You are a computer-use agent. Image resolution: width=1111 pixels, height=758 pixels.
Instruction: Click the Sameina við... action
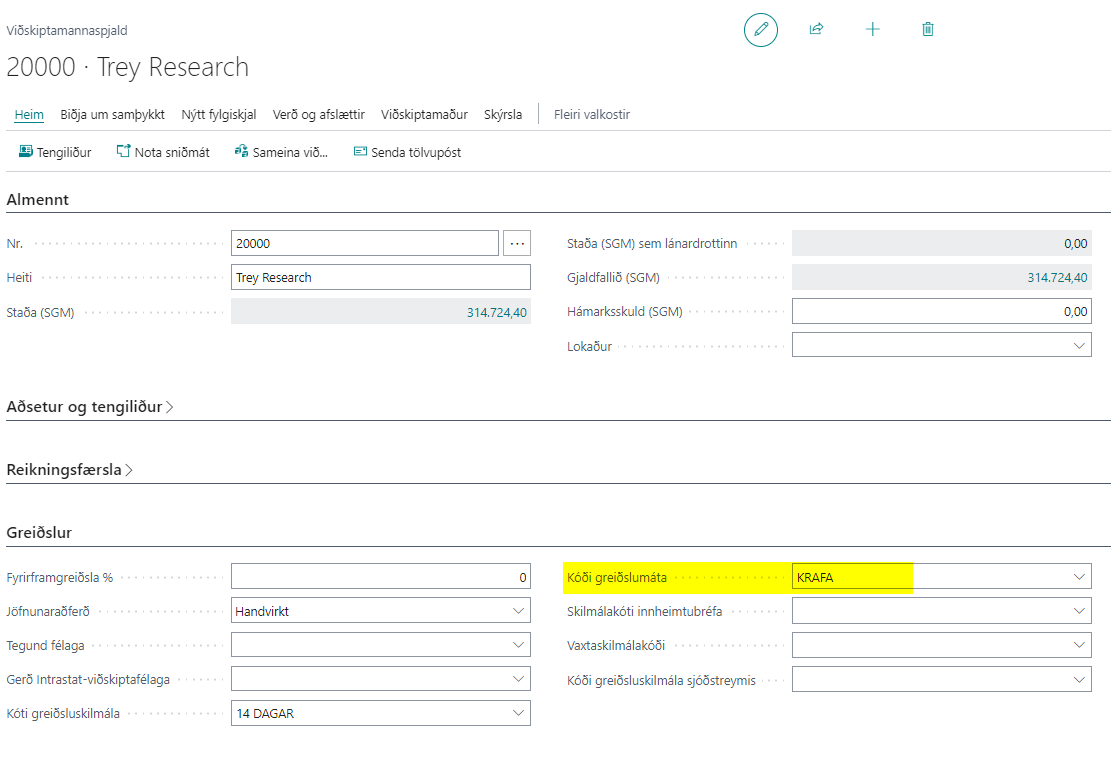click(281, 152)
